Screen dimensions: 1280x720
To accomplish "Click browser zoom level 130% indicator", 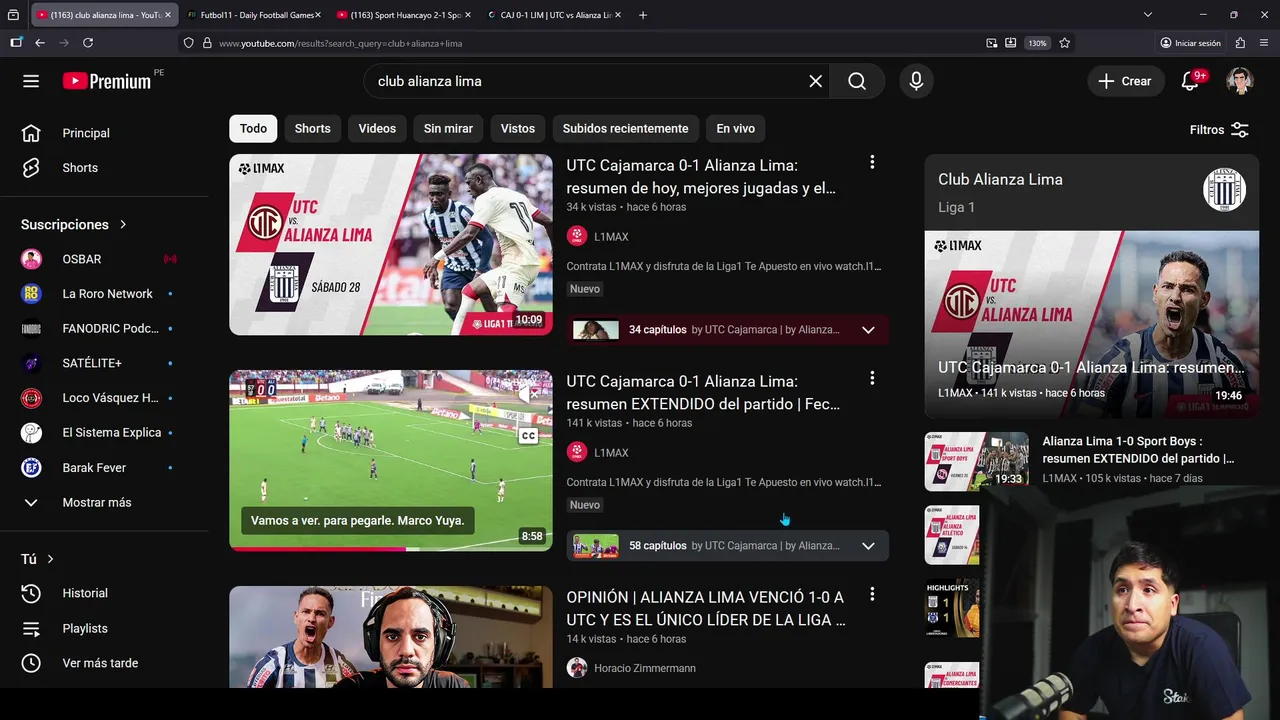I will tap(1037, 43).
